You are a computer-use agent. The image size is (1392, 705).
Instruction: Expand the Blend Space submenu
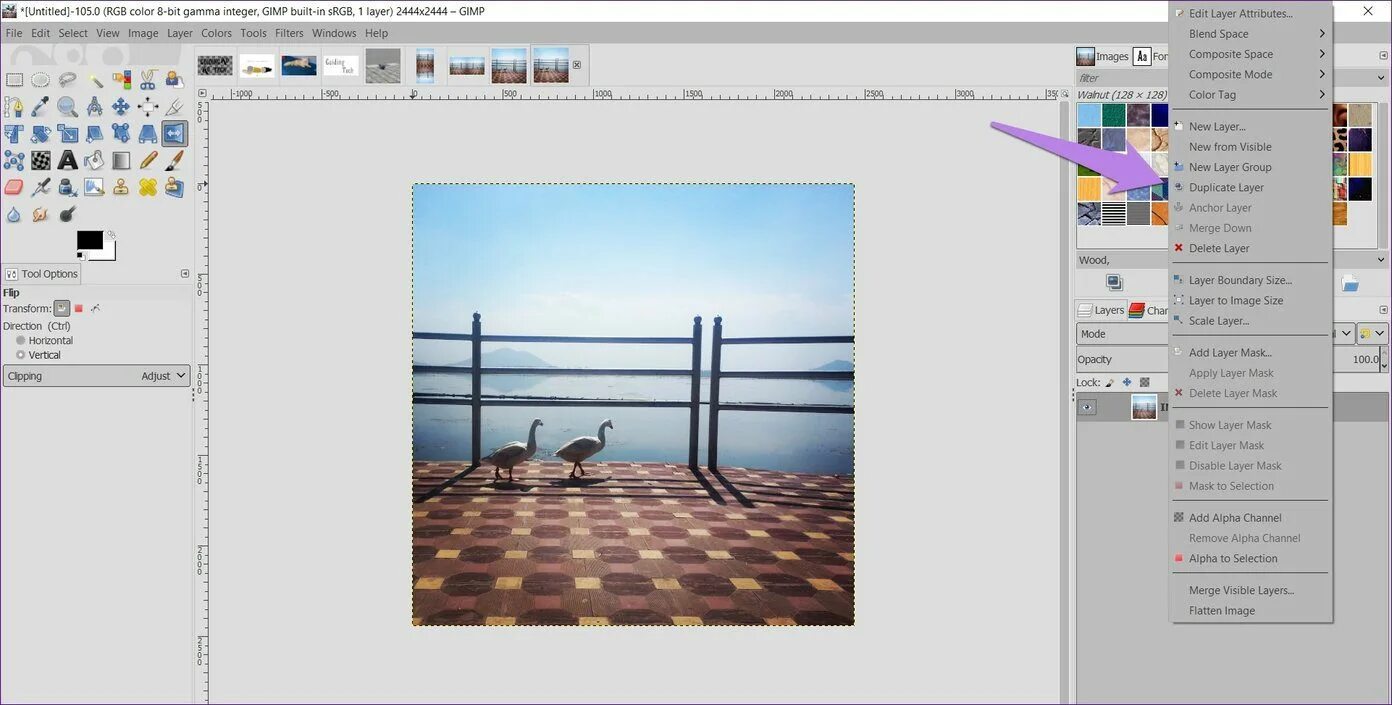[1251, 34]
